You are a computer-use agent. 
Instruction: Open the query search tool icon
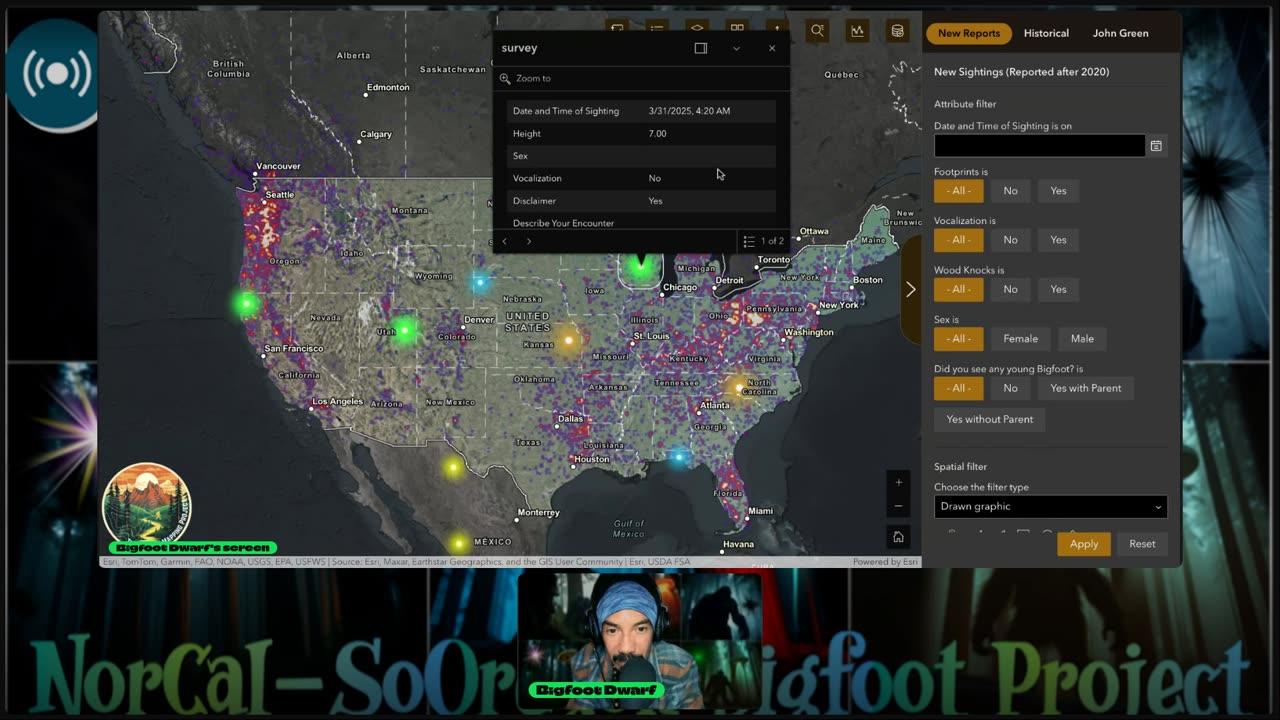click(817, 31)
